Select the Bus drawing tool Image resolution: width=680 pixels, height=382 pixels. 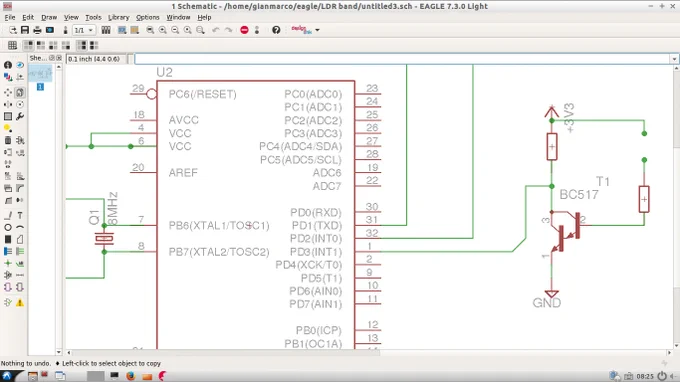[8, 251]
